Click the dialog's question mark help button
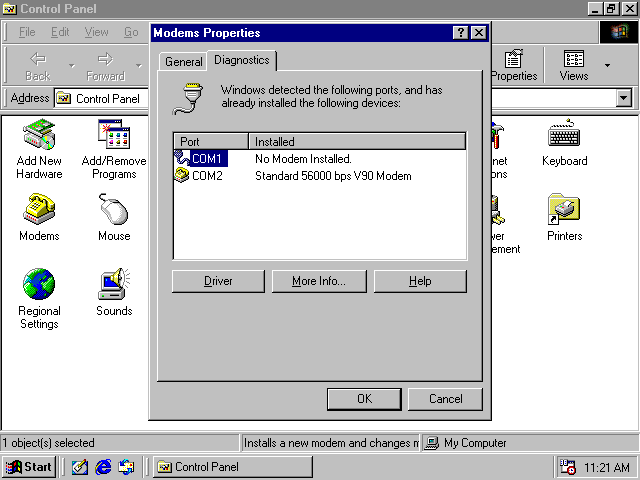The image size is (640, 480). pyautogui.click(x=461, y=33)
